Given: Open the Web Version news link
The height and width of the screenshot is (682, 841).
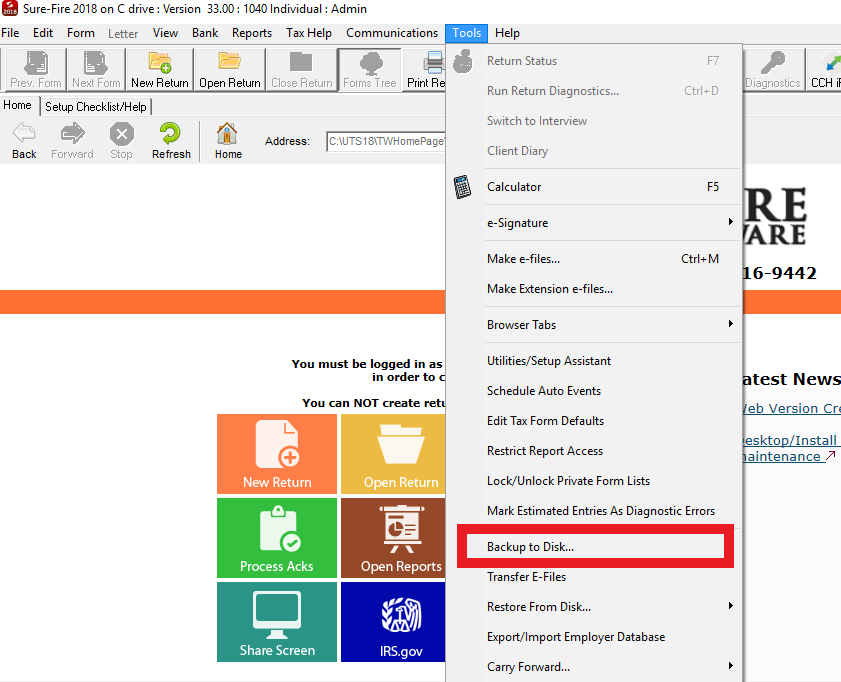Looking at the screenshot, I should pyautogui.click(x=792, y=409).
